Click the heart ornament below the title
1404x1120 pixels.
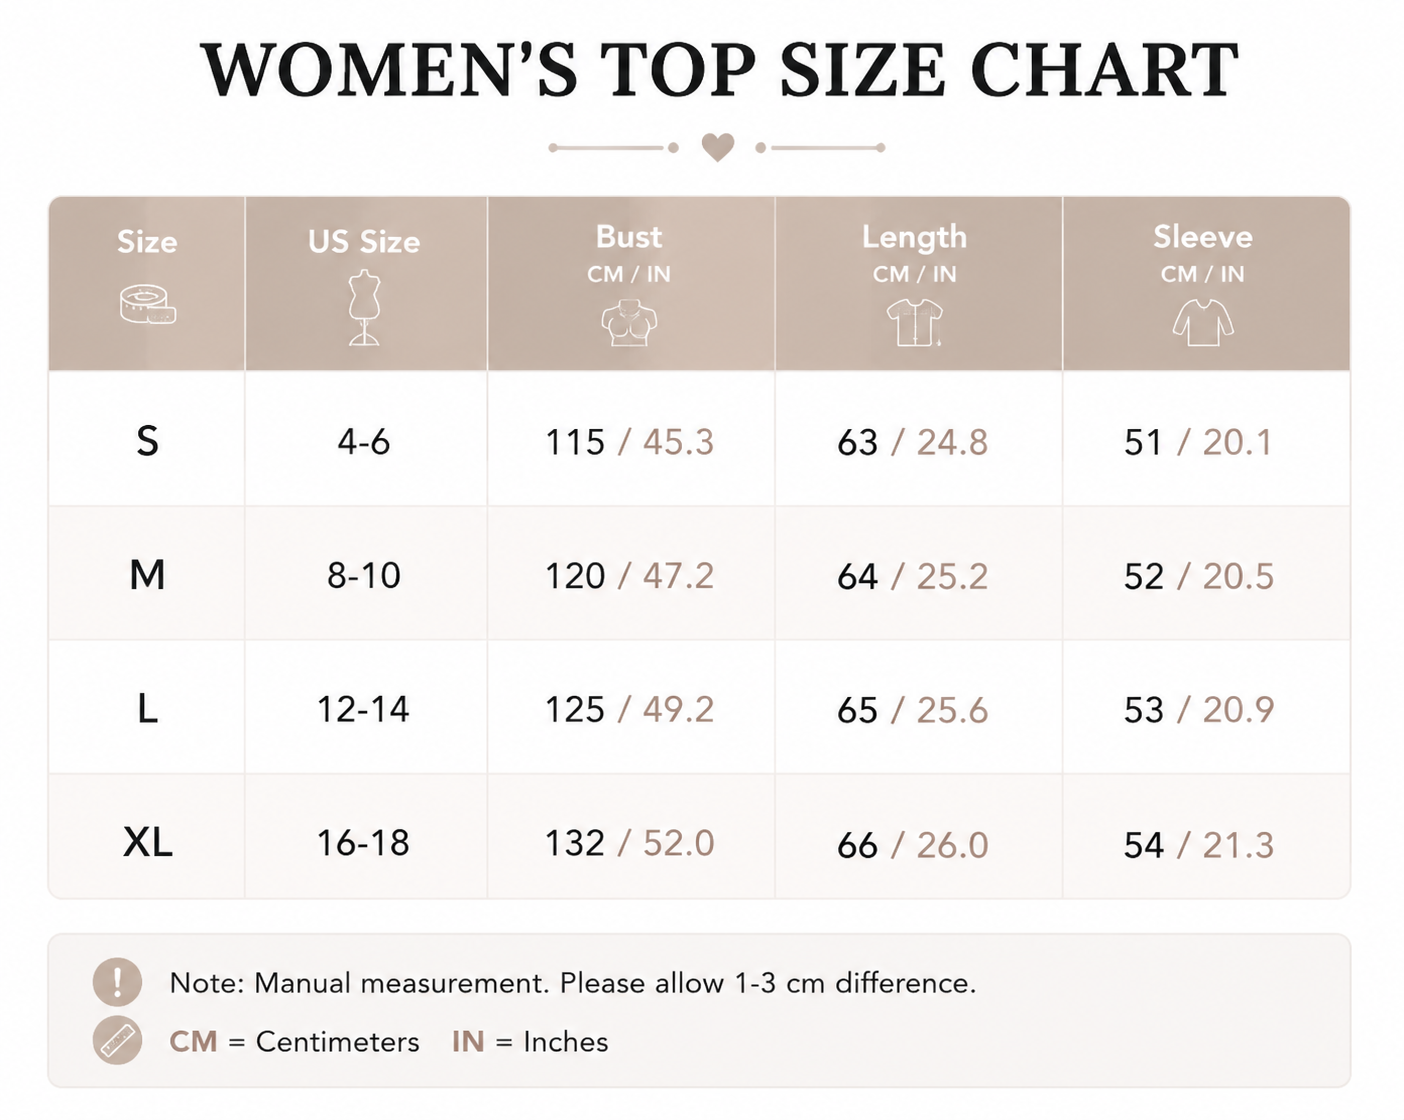[718, 147]
